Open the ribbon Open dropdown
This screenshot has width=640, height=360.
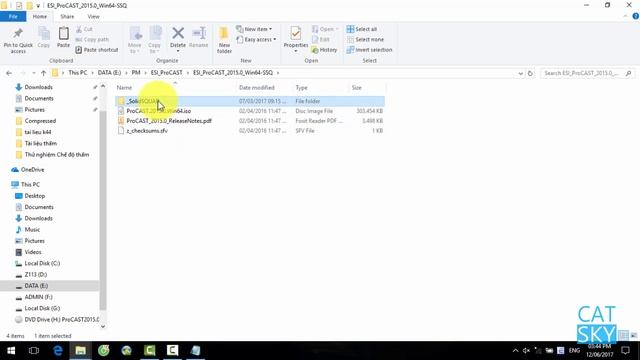pos(325,29)
